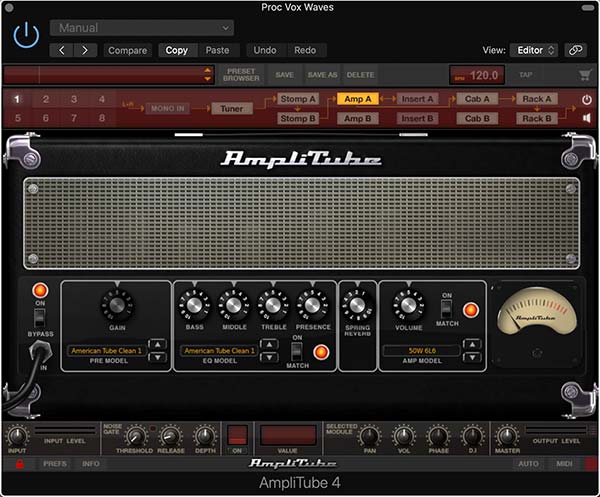Click the EQ match red LED
Image resolution: width=600 pixels, height=497 pixels.
pyautogui.click(x=321, y=352)
